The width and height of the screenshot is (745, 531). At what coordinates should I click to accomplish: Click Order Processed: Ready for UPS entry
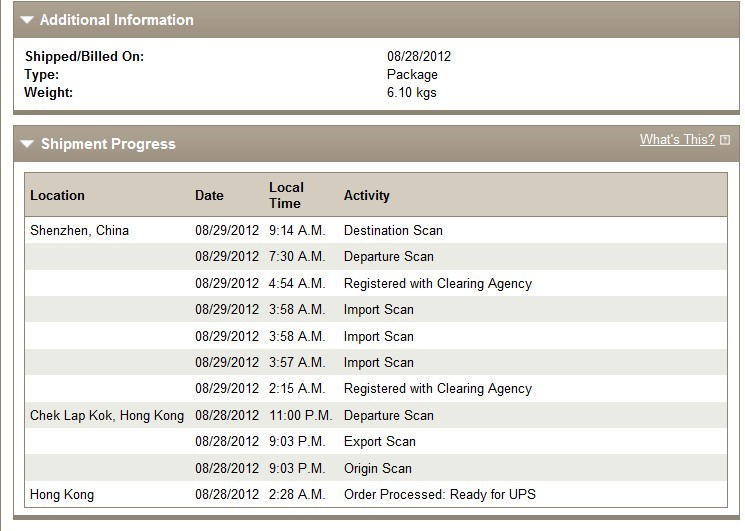pos(440,494)
